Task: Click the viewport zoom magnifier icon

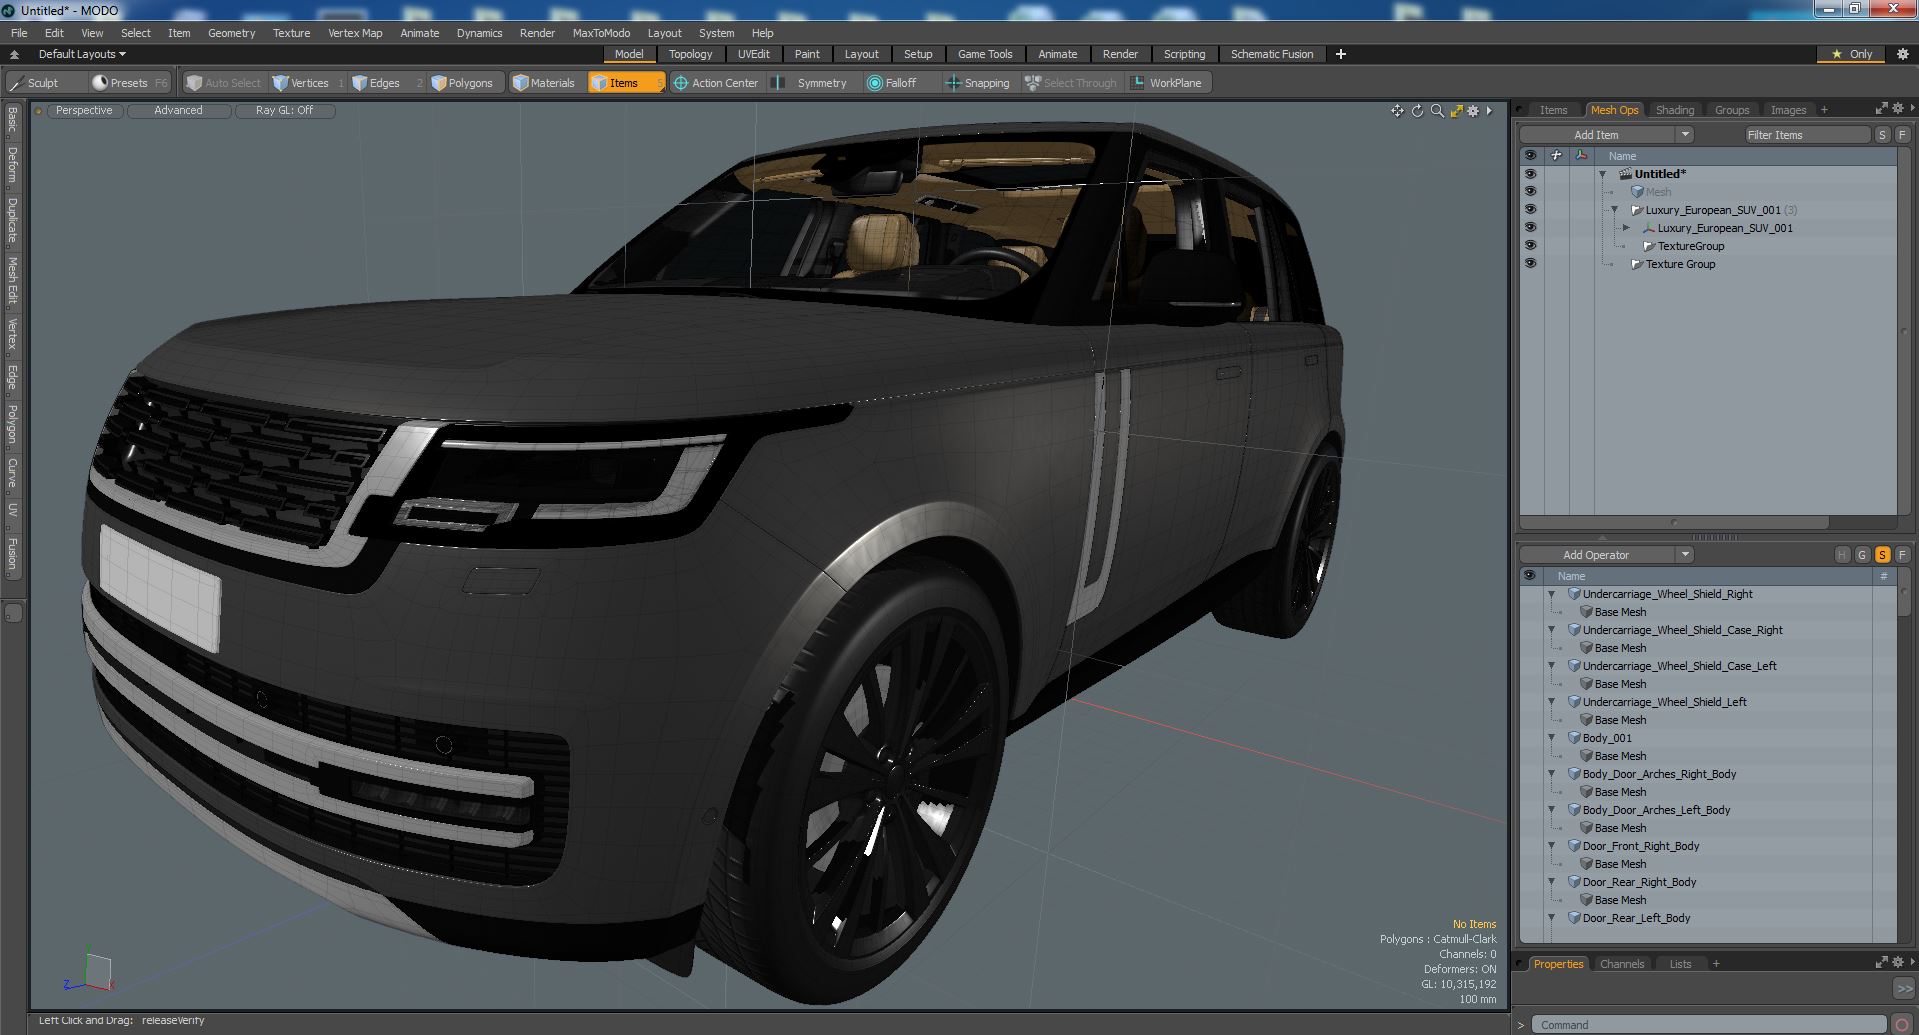Action: click(x=1437, y=111)
